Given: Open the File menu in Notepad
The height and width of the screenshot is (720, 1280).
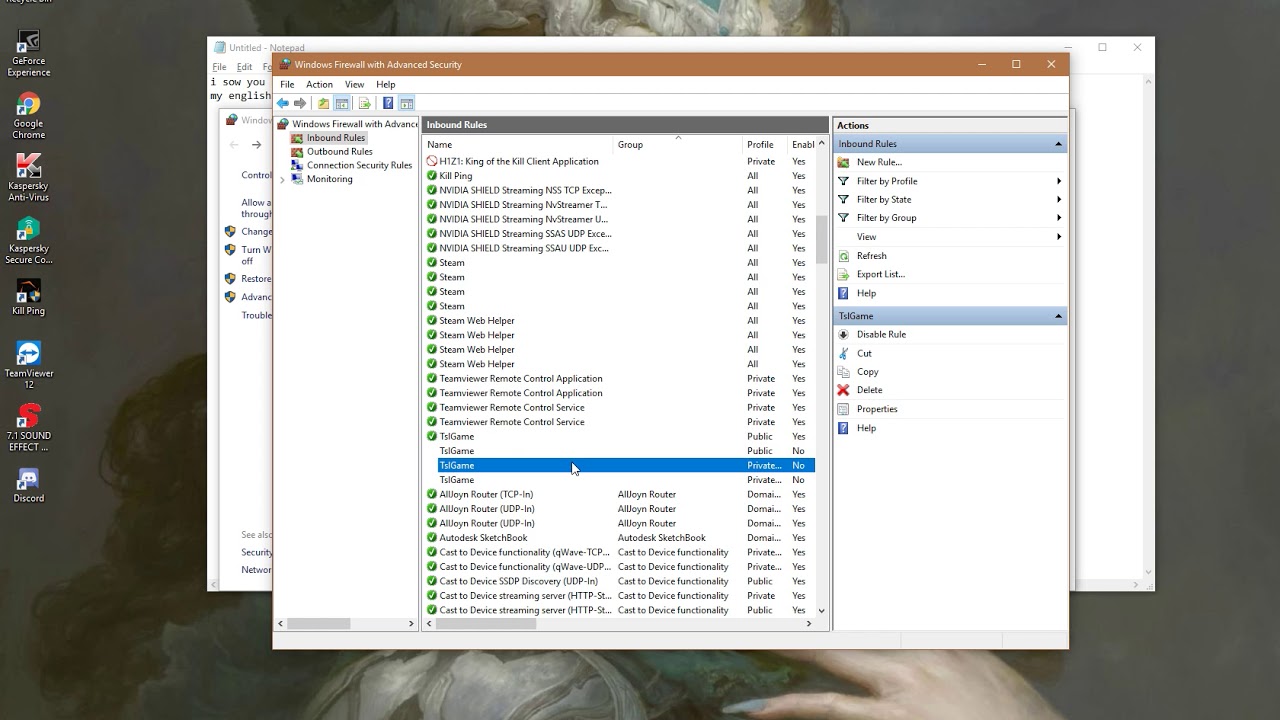Looking at the screenshot, I should [x=219, y=67].
